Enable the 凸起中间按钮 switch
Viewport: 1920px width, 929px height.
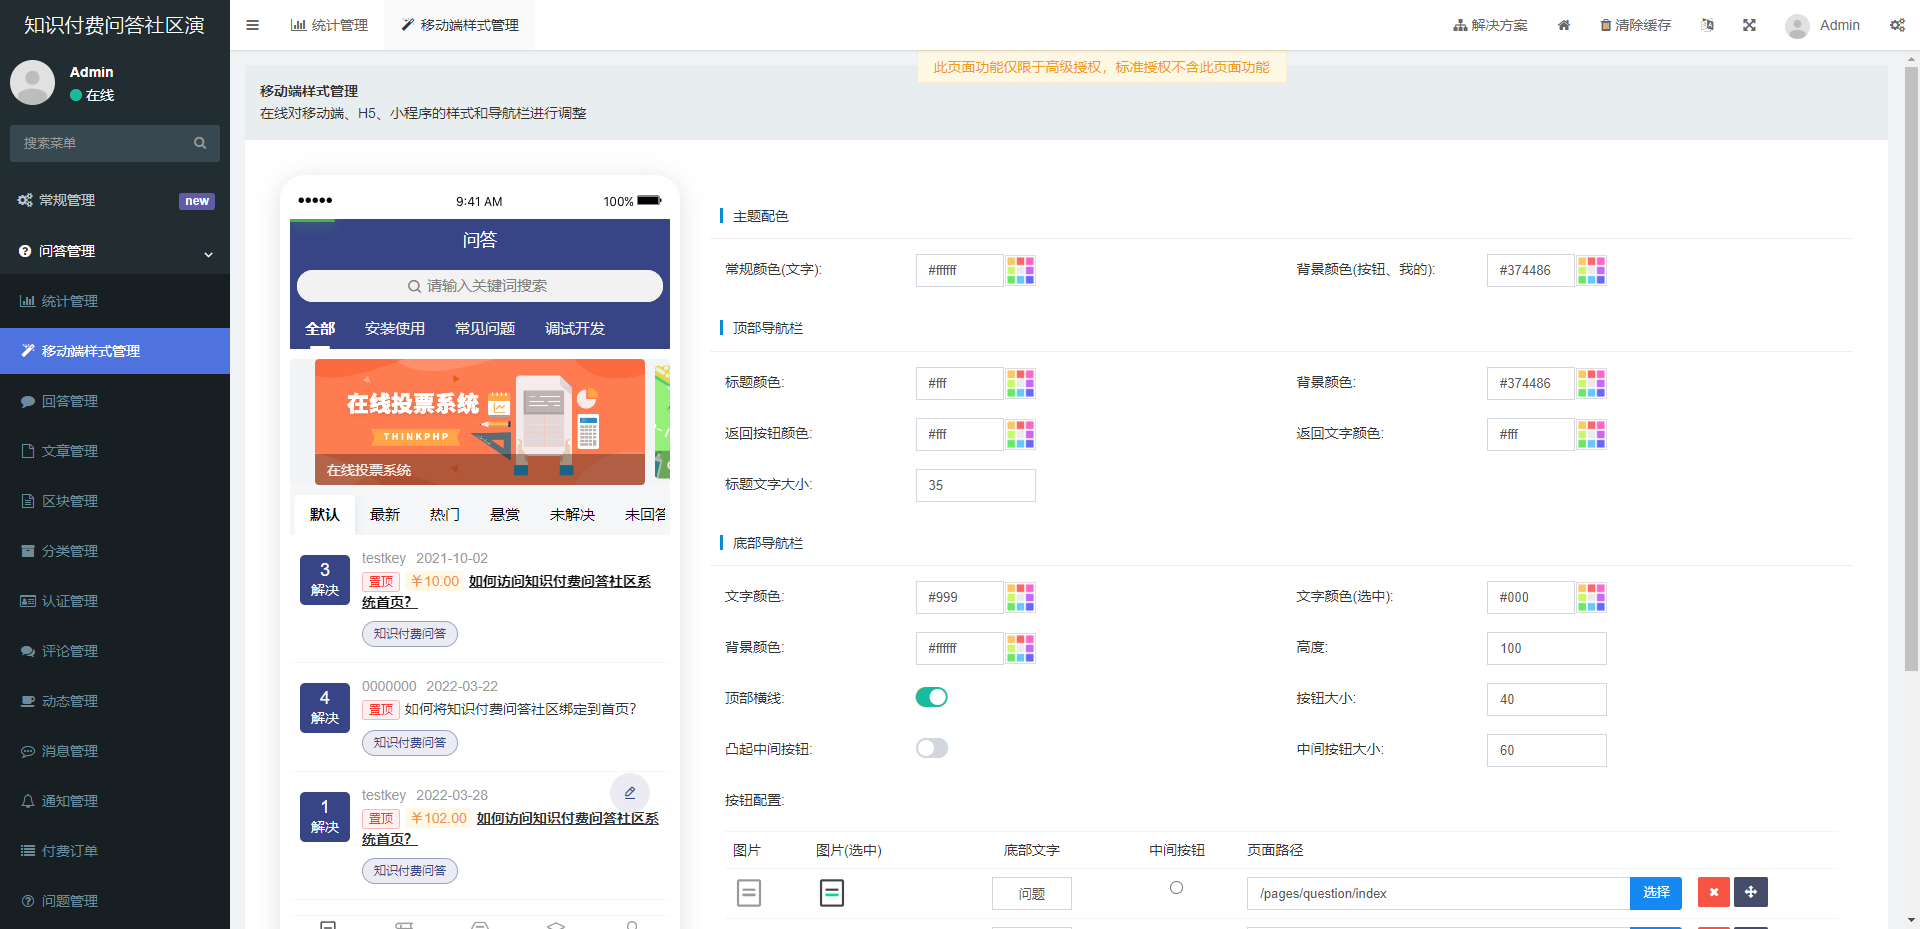tap(931, 748)
